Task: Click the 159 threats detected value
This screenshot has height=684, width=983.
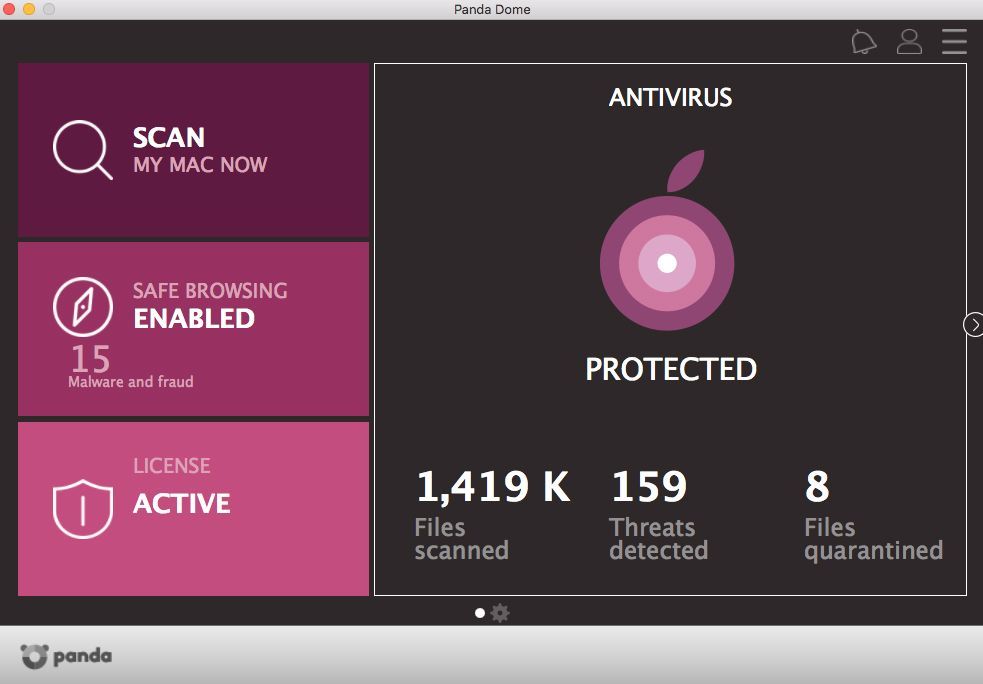Action: click(649, 486)
